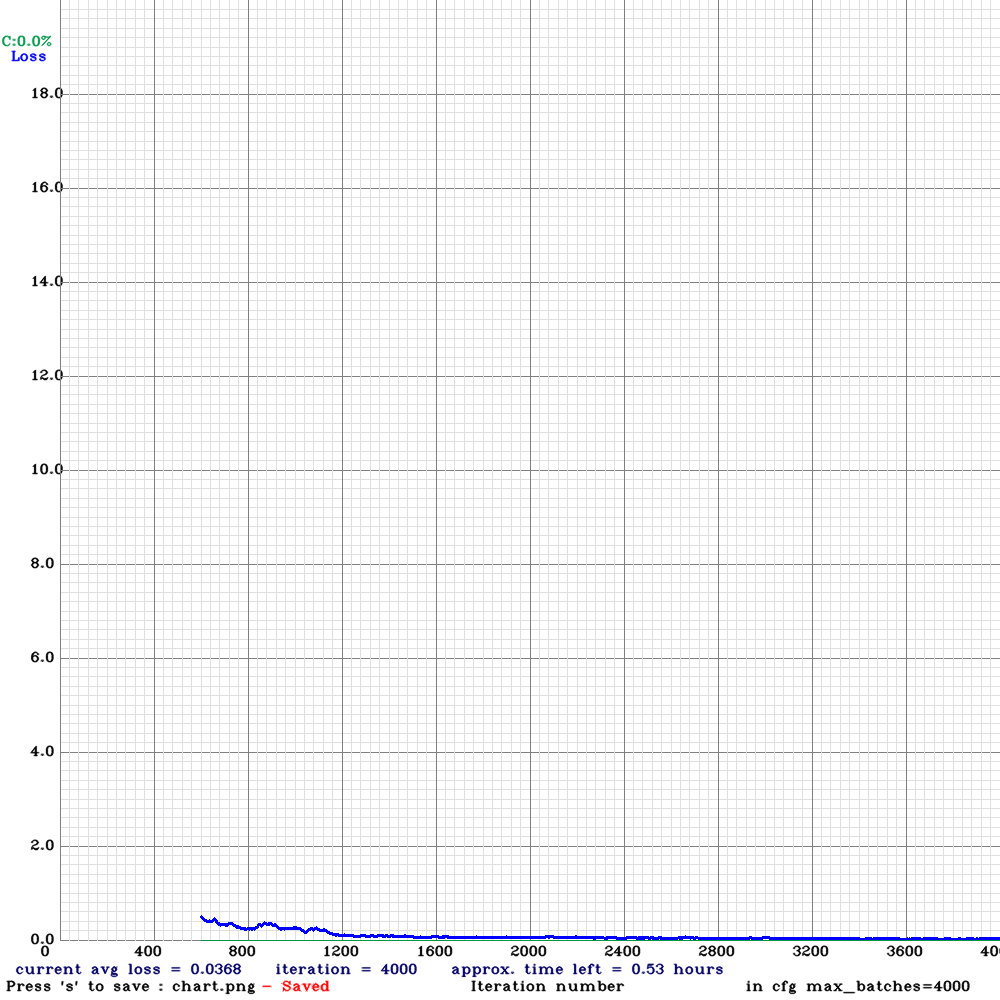Image resolution: width=1000 pixels, height=1000 pixels.
Task: Click the 'C:0.0%' label
Action: (26, 41)
